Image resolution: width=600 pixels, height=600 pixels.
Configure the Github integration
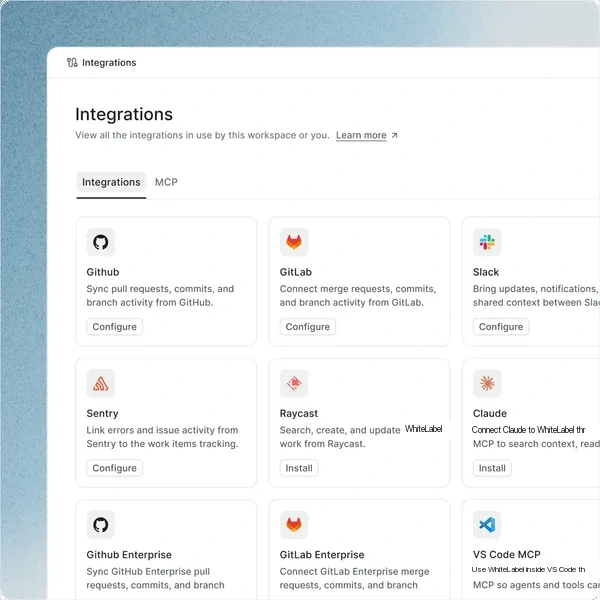tap(114, 327)
